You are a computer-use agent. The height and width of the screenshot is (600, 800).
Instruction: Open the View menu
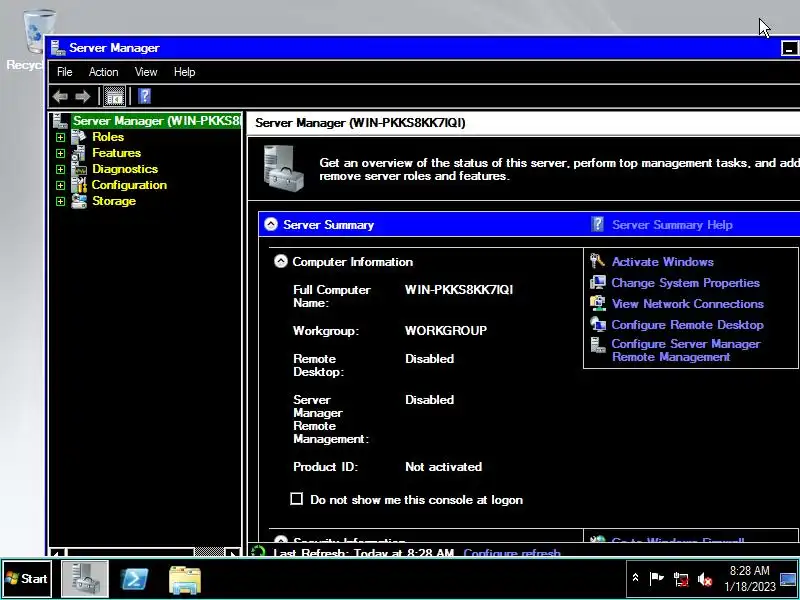[146, 72]
